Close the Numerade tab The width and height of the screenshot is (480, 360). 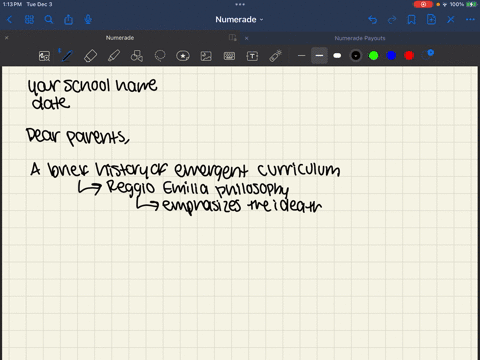click(6, 38)
